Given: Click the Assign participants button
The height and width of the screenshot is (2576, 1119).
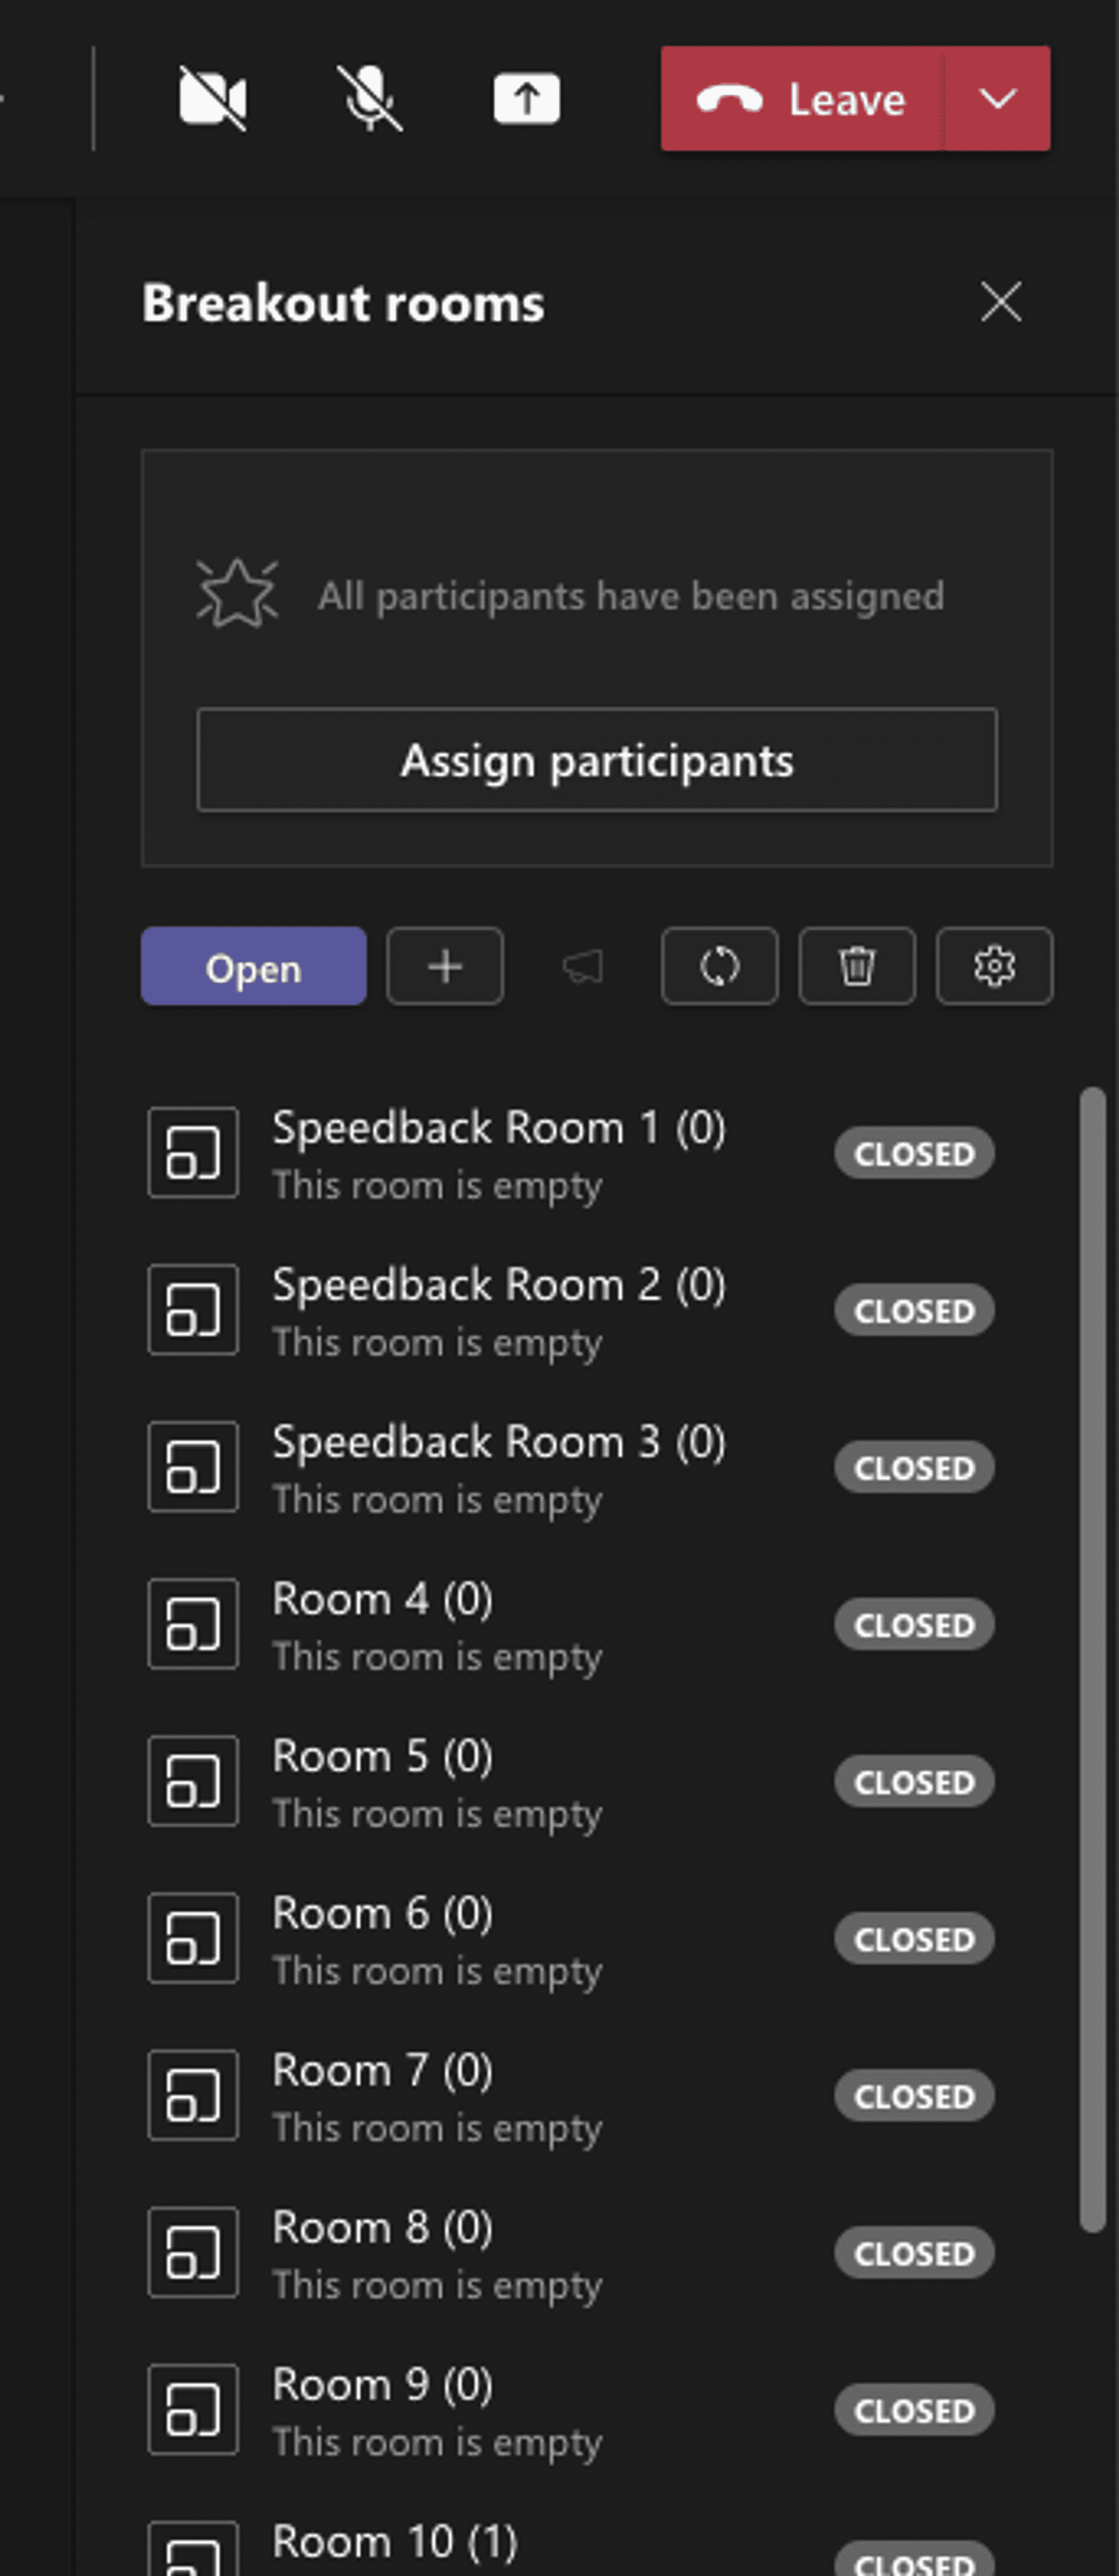Looking at the screenshot, I should pyautogui.click(x=596, y=760).
